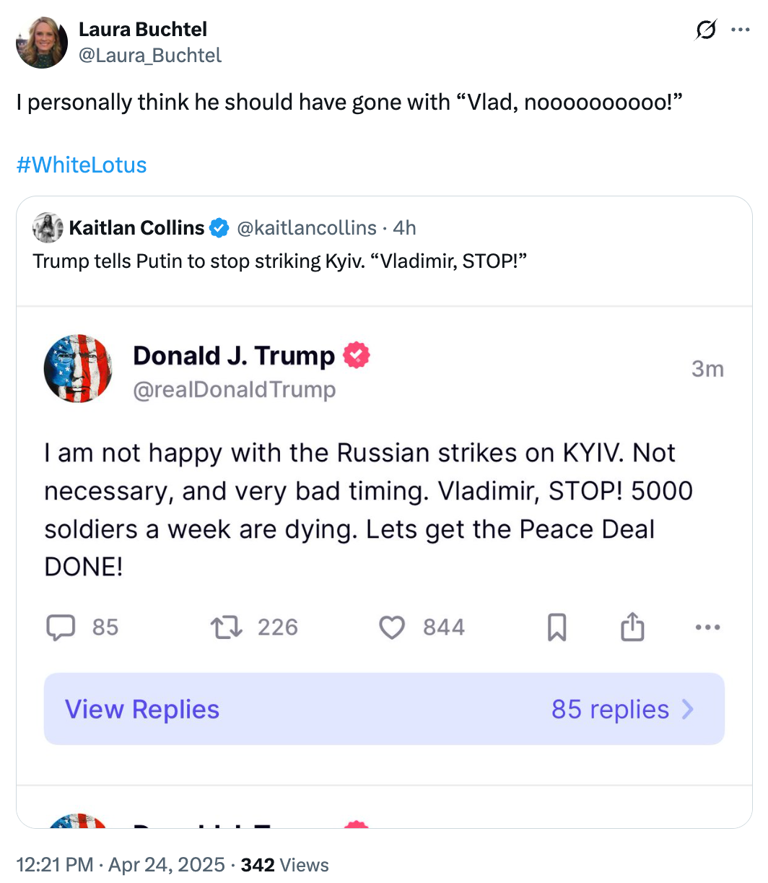
Task: Bookmark Trump's post
Action: coord(557,627)
